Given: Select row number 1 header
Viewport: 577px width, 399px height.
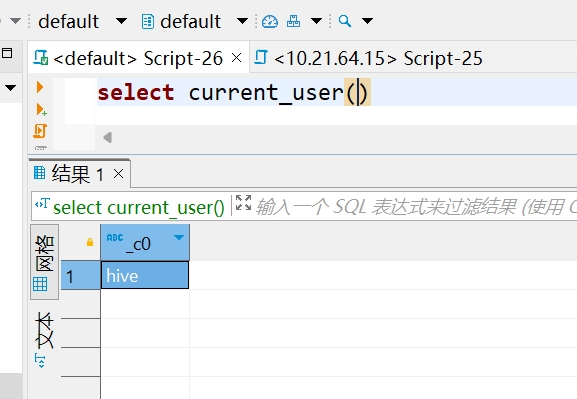Looking at the screenshot, I should 81,275.
